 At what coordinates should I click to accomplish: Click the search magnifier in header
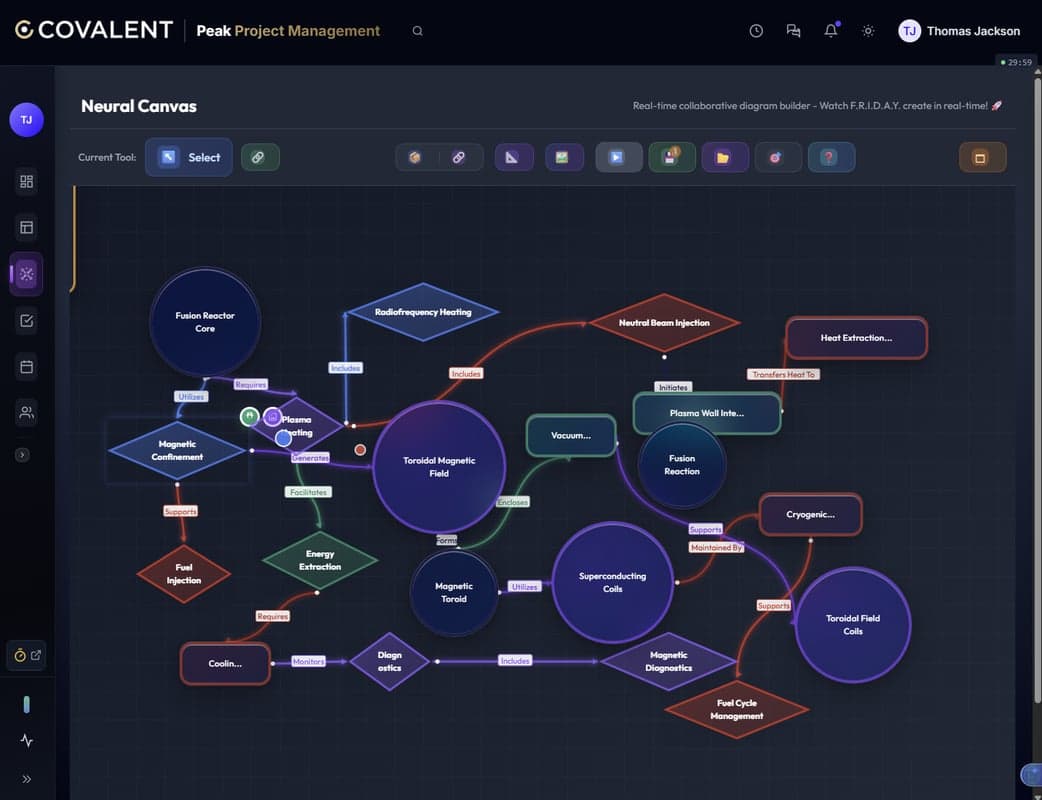[x=418, y=31]
